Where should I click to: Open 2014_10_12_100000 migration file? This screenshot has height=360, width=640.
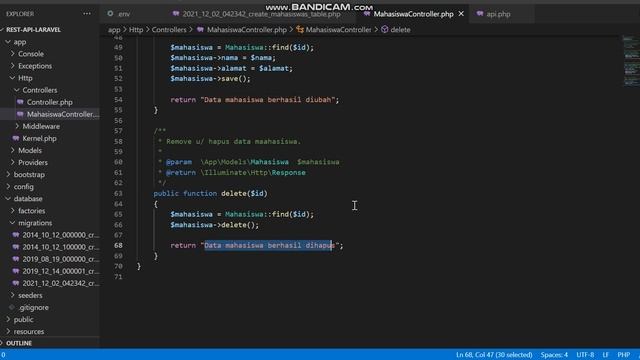(x=60, y=247)
